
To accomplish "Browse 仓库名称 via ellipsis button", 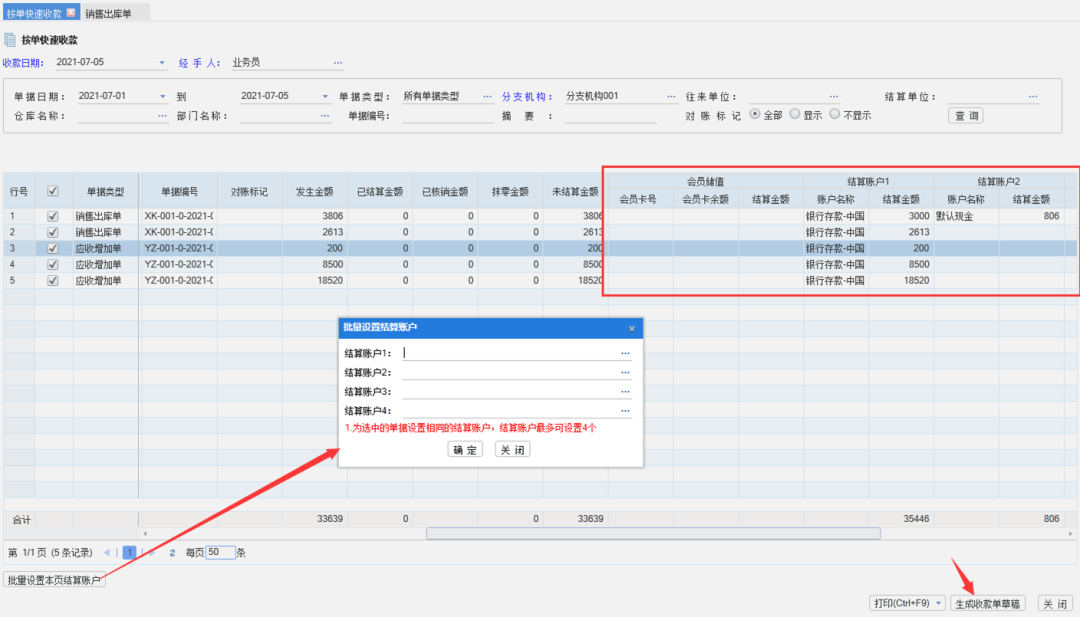I will 163,116.
